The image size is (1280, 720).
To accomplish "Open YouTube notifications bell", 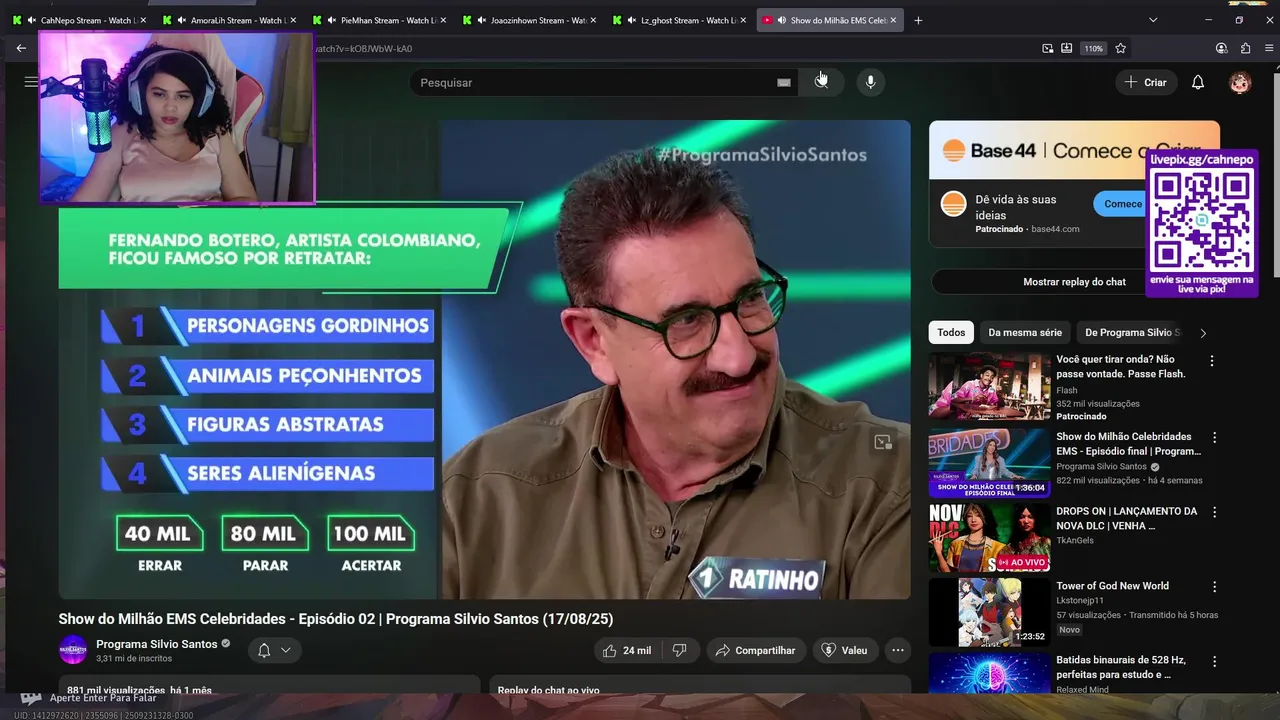I will tap(1198, 82).
